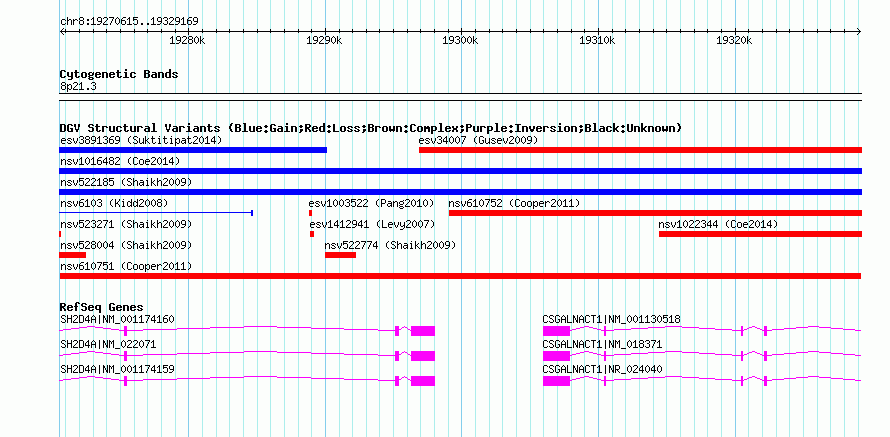Screen dimensions: 890x437
Task: Click the 19300k ruler tick label
Action: (x=460, y=41)
